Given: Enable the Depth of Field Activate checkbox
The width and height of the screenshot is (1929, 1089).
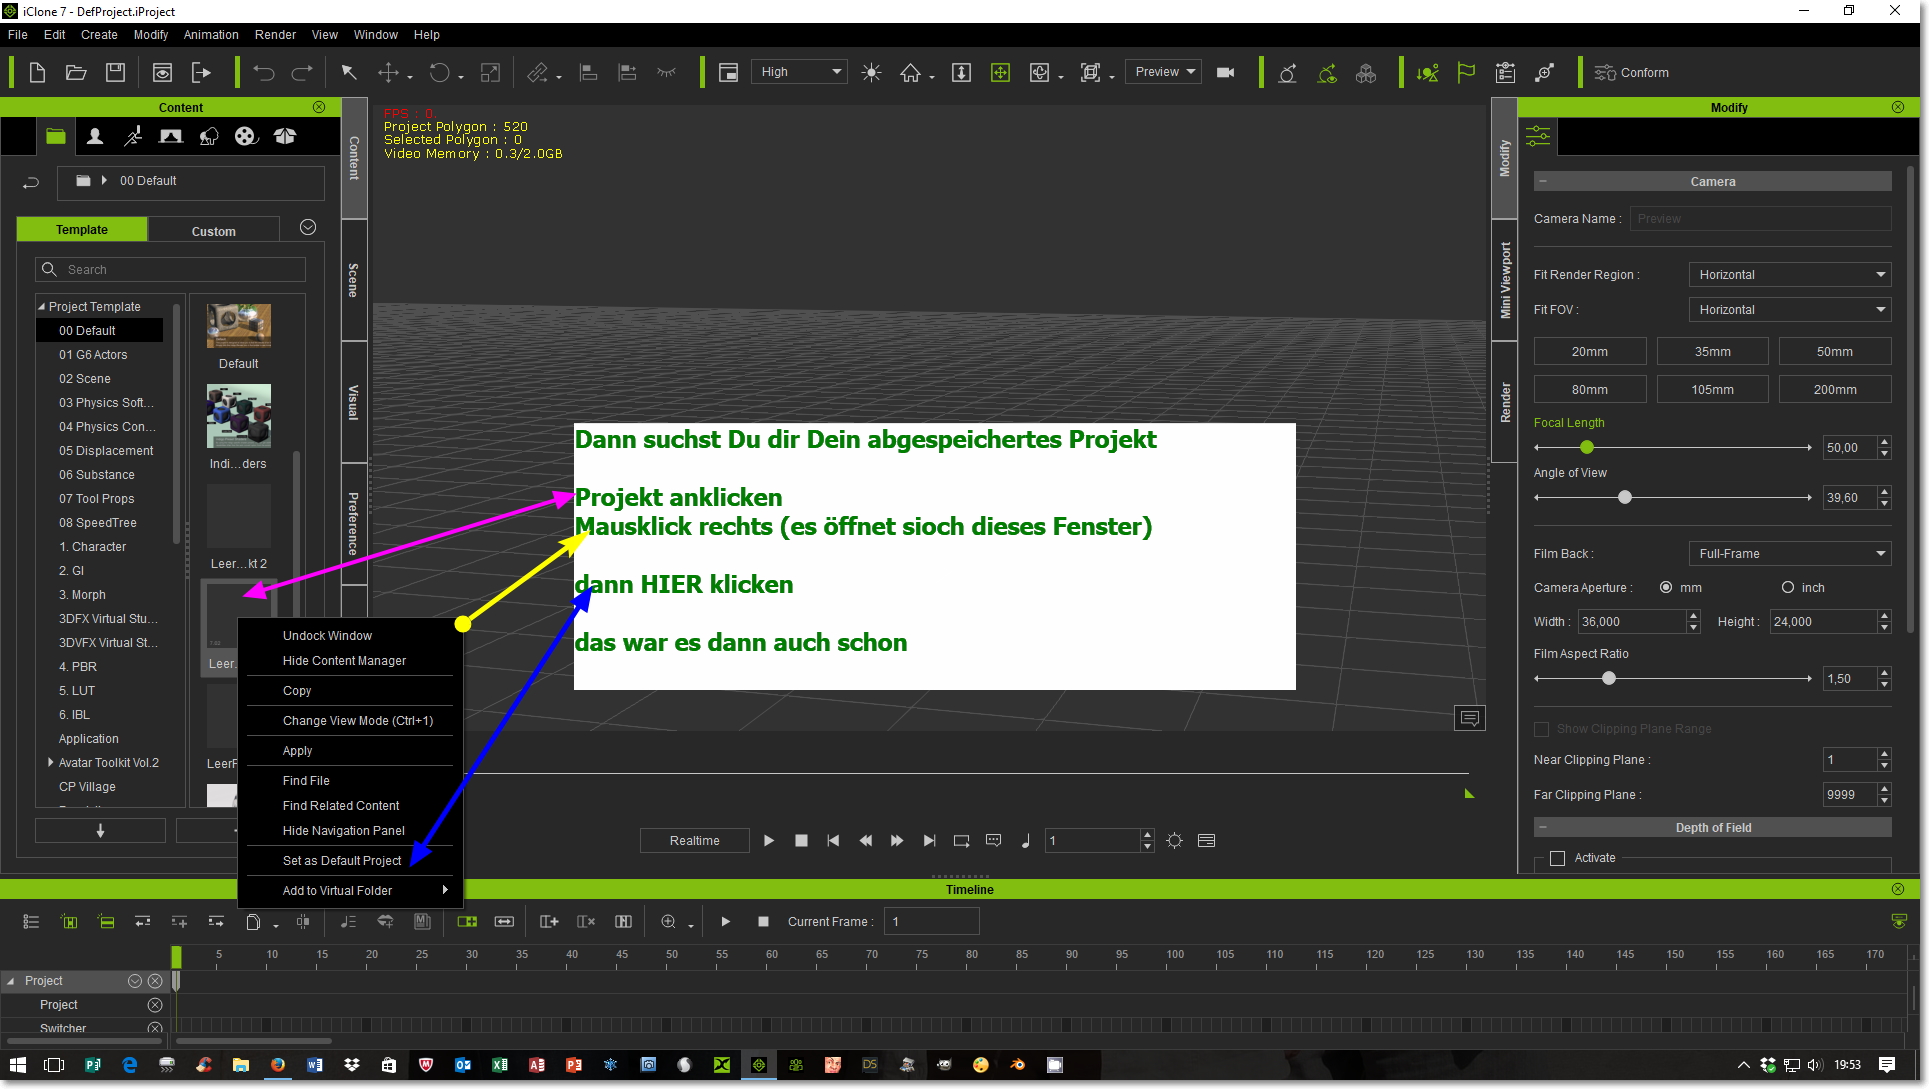Looking at the screenshot, I should (x=1557, y=858).
